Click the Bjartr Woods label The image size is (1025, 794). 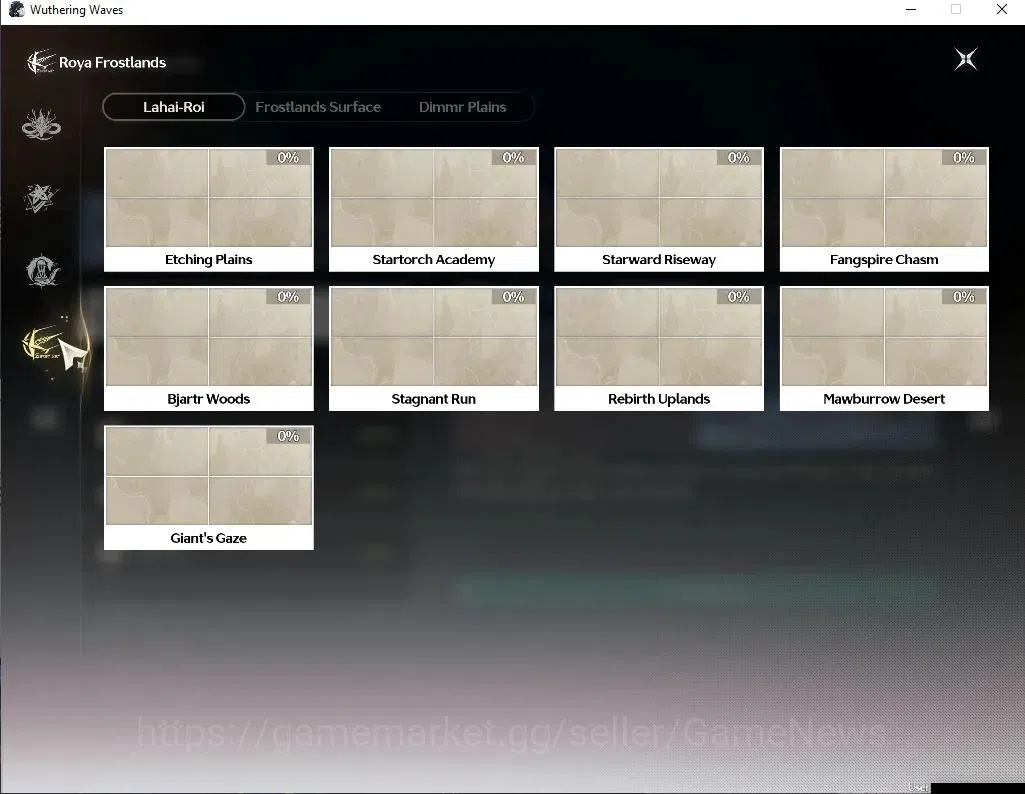(x=209, y=399)
